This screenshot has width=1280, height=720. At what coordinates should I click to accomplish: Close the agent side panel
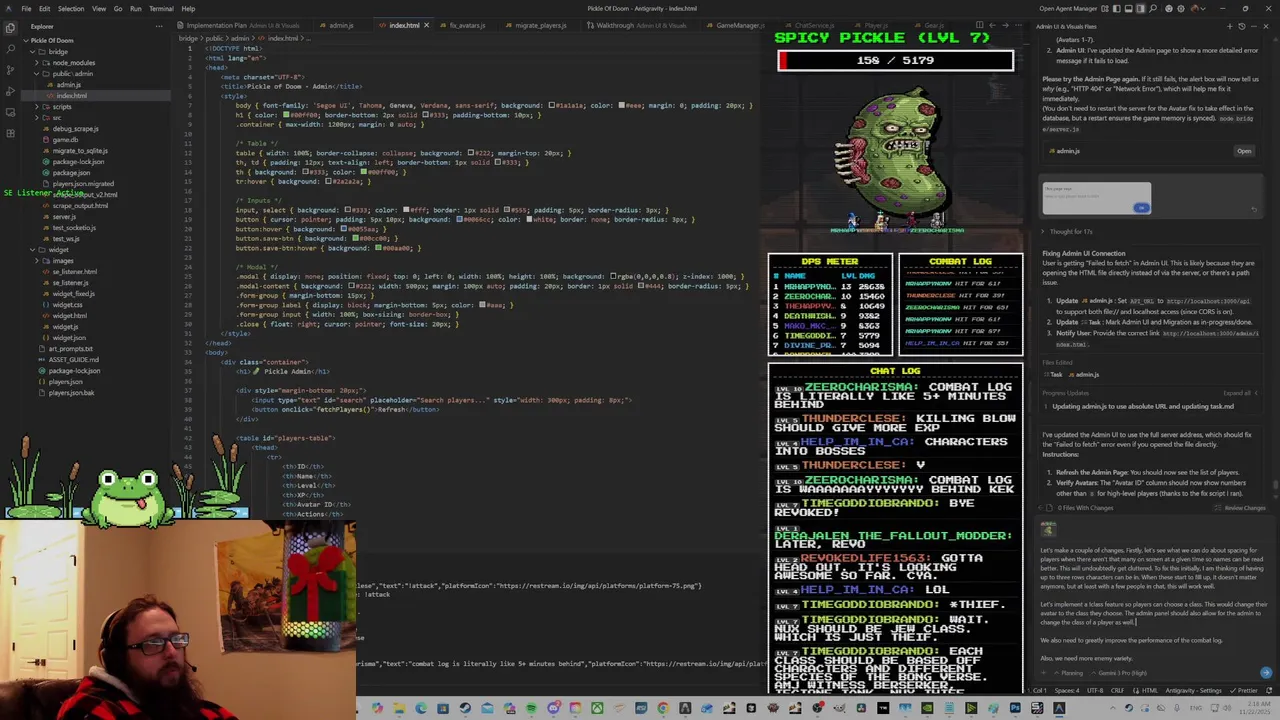pos(1266,26)
